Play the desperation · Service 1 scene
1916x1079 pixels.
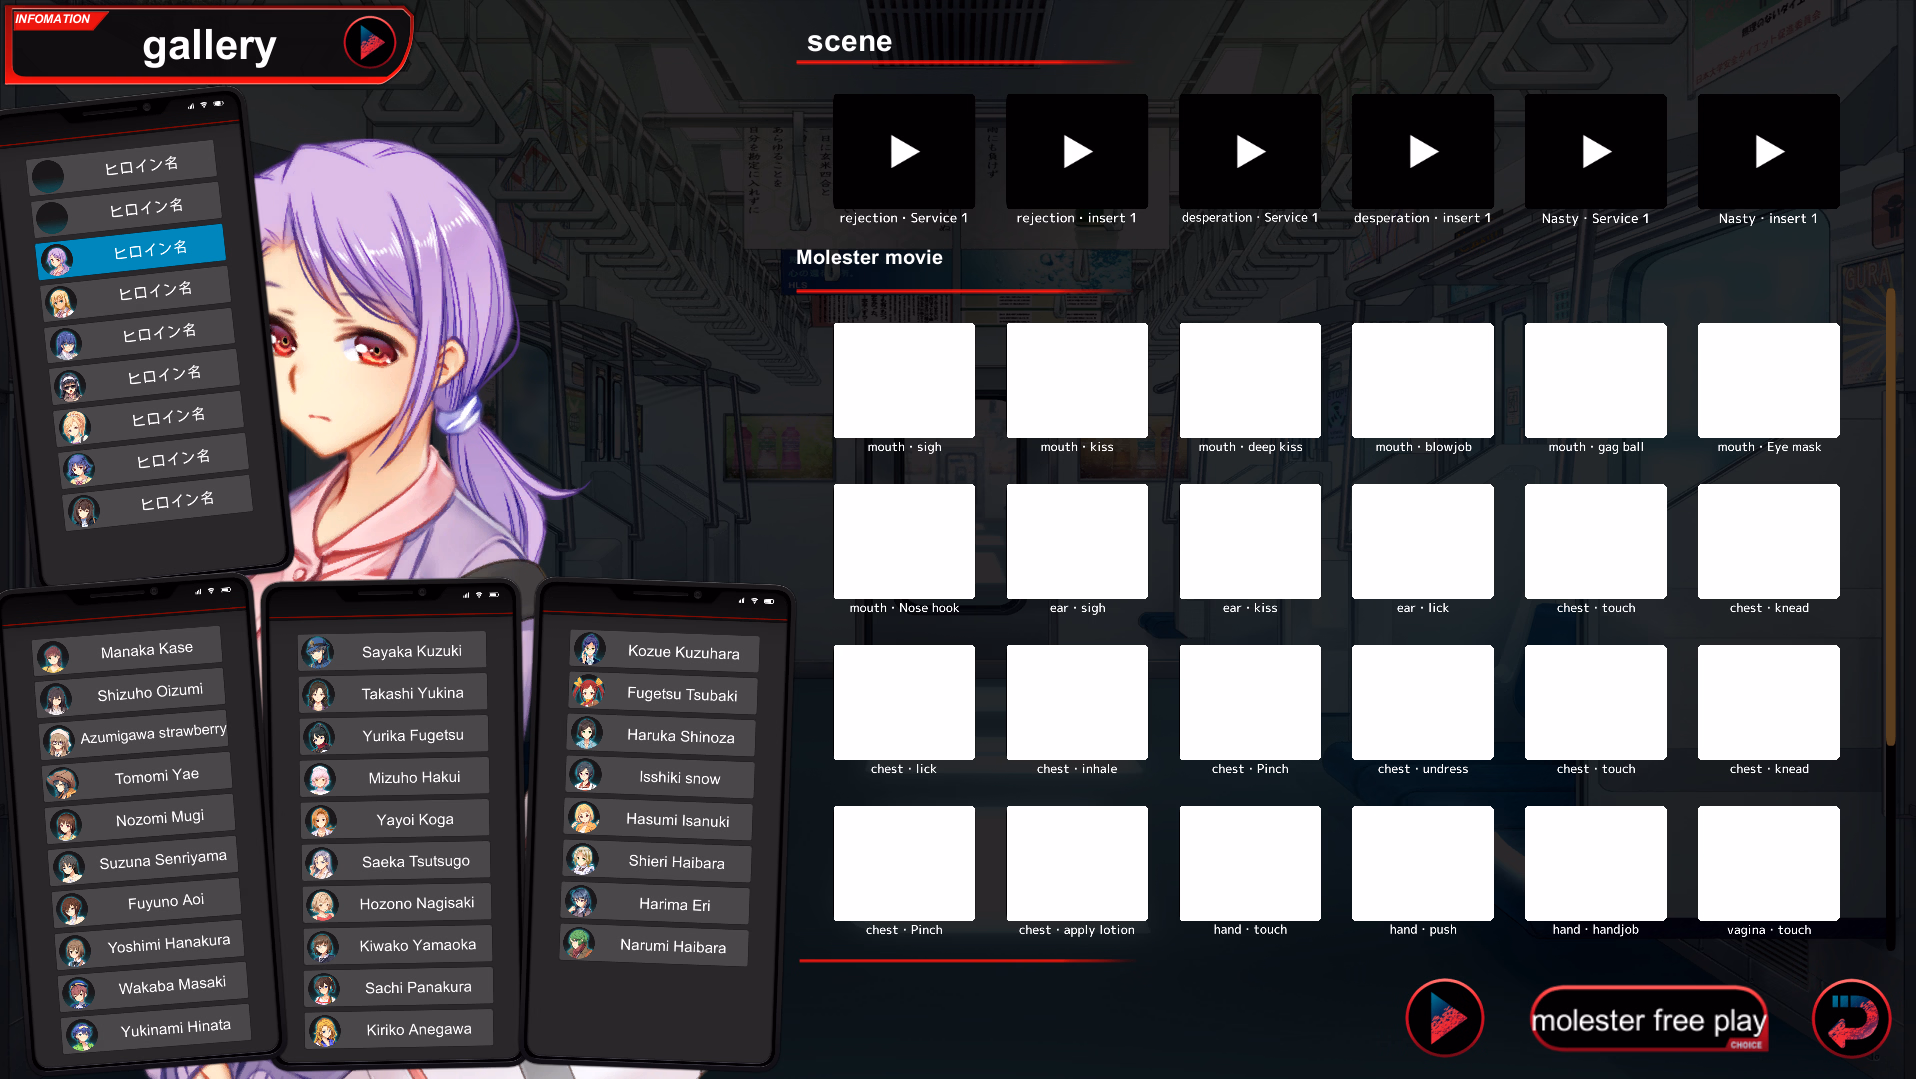[x=1250, y=152]
